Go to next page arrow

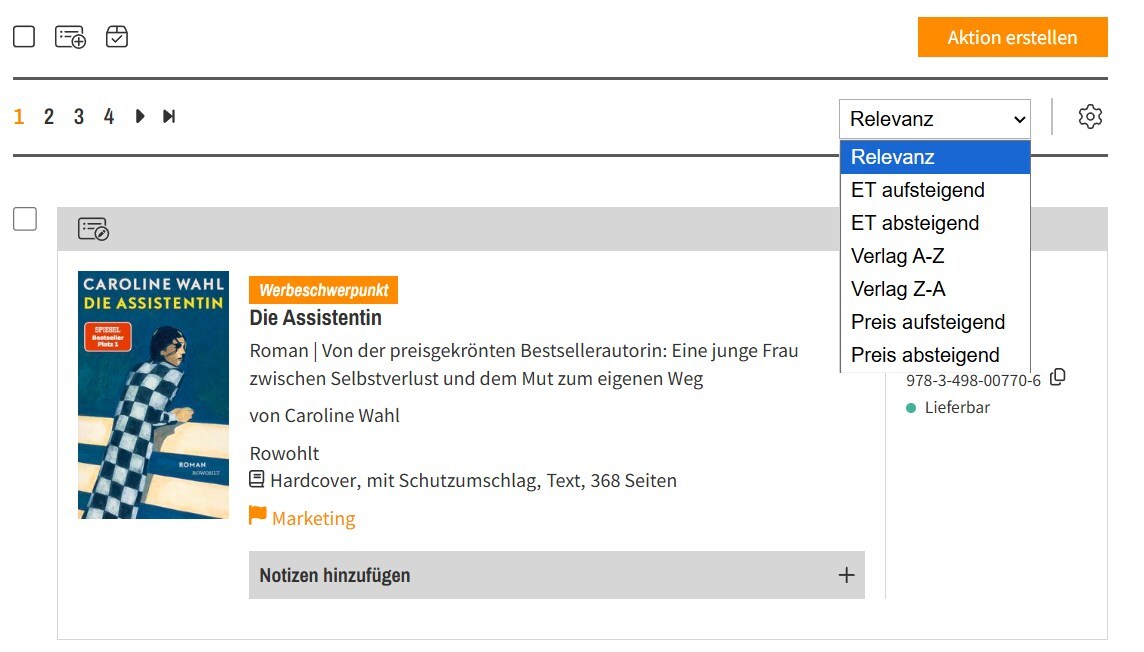tap(140, 117)
